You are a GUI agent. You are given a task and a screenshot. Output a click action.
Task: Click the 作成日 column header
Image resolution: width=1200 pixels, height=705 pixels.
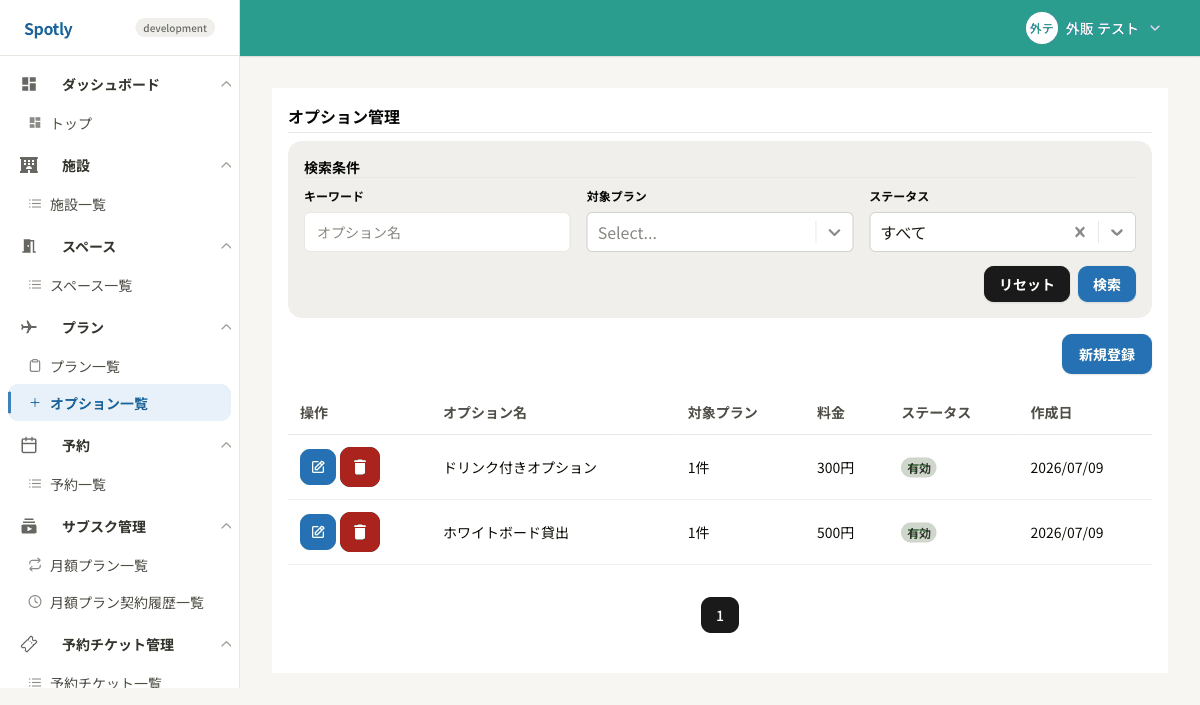click(1051, 412)
